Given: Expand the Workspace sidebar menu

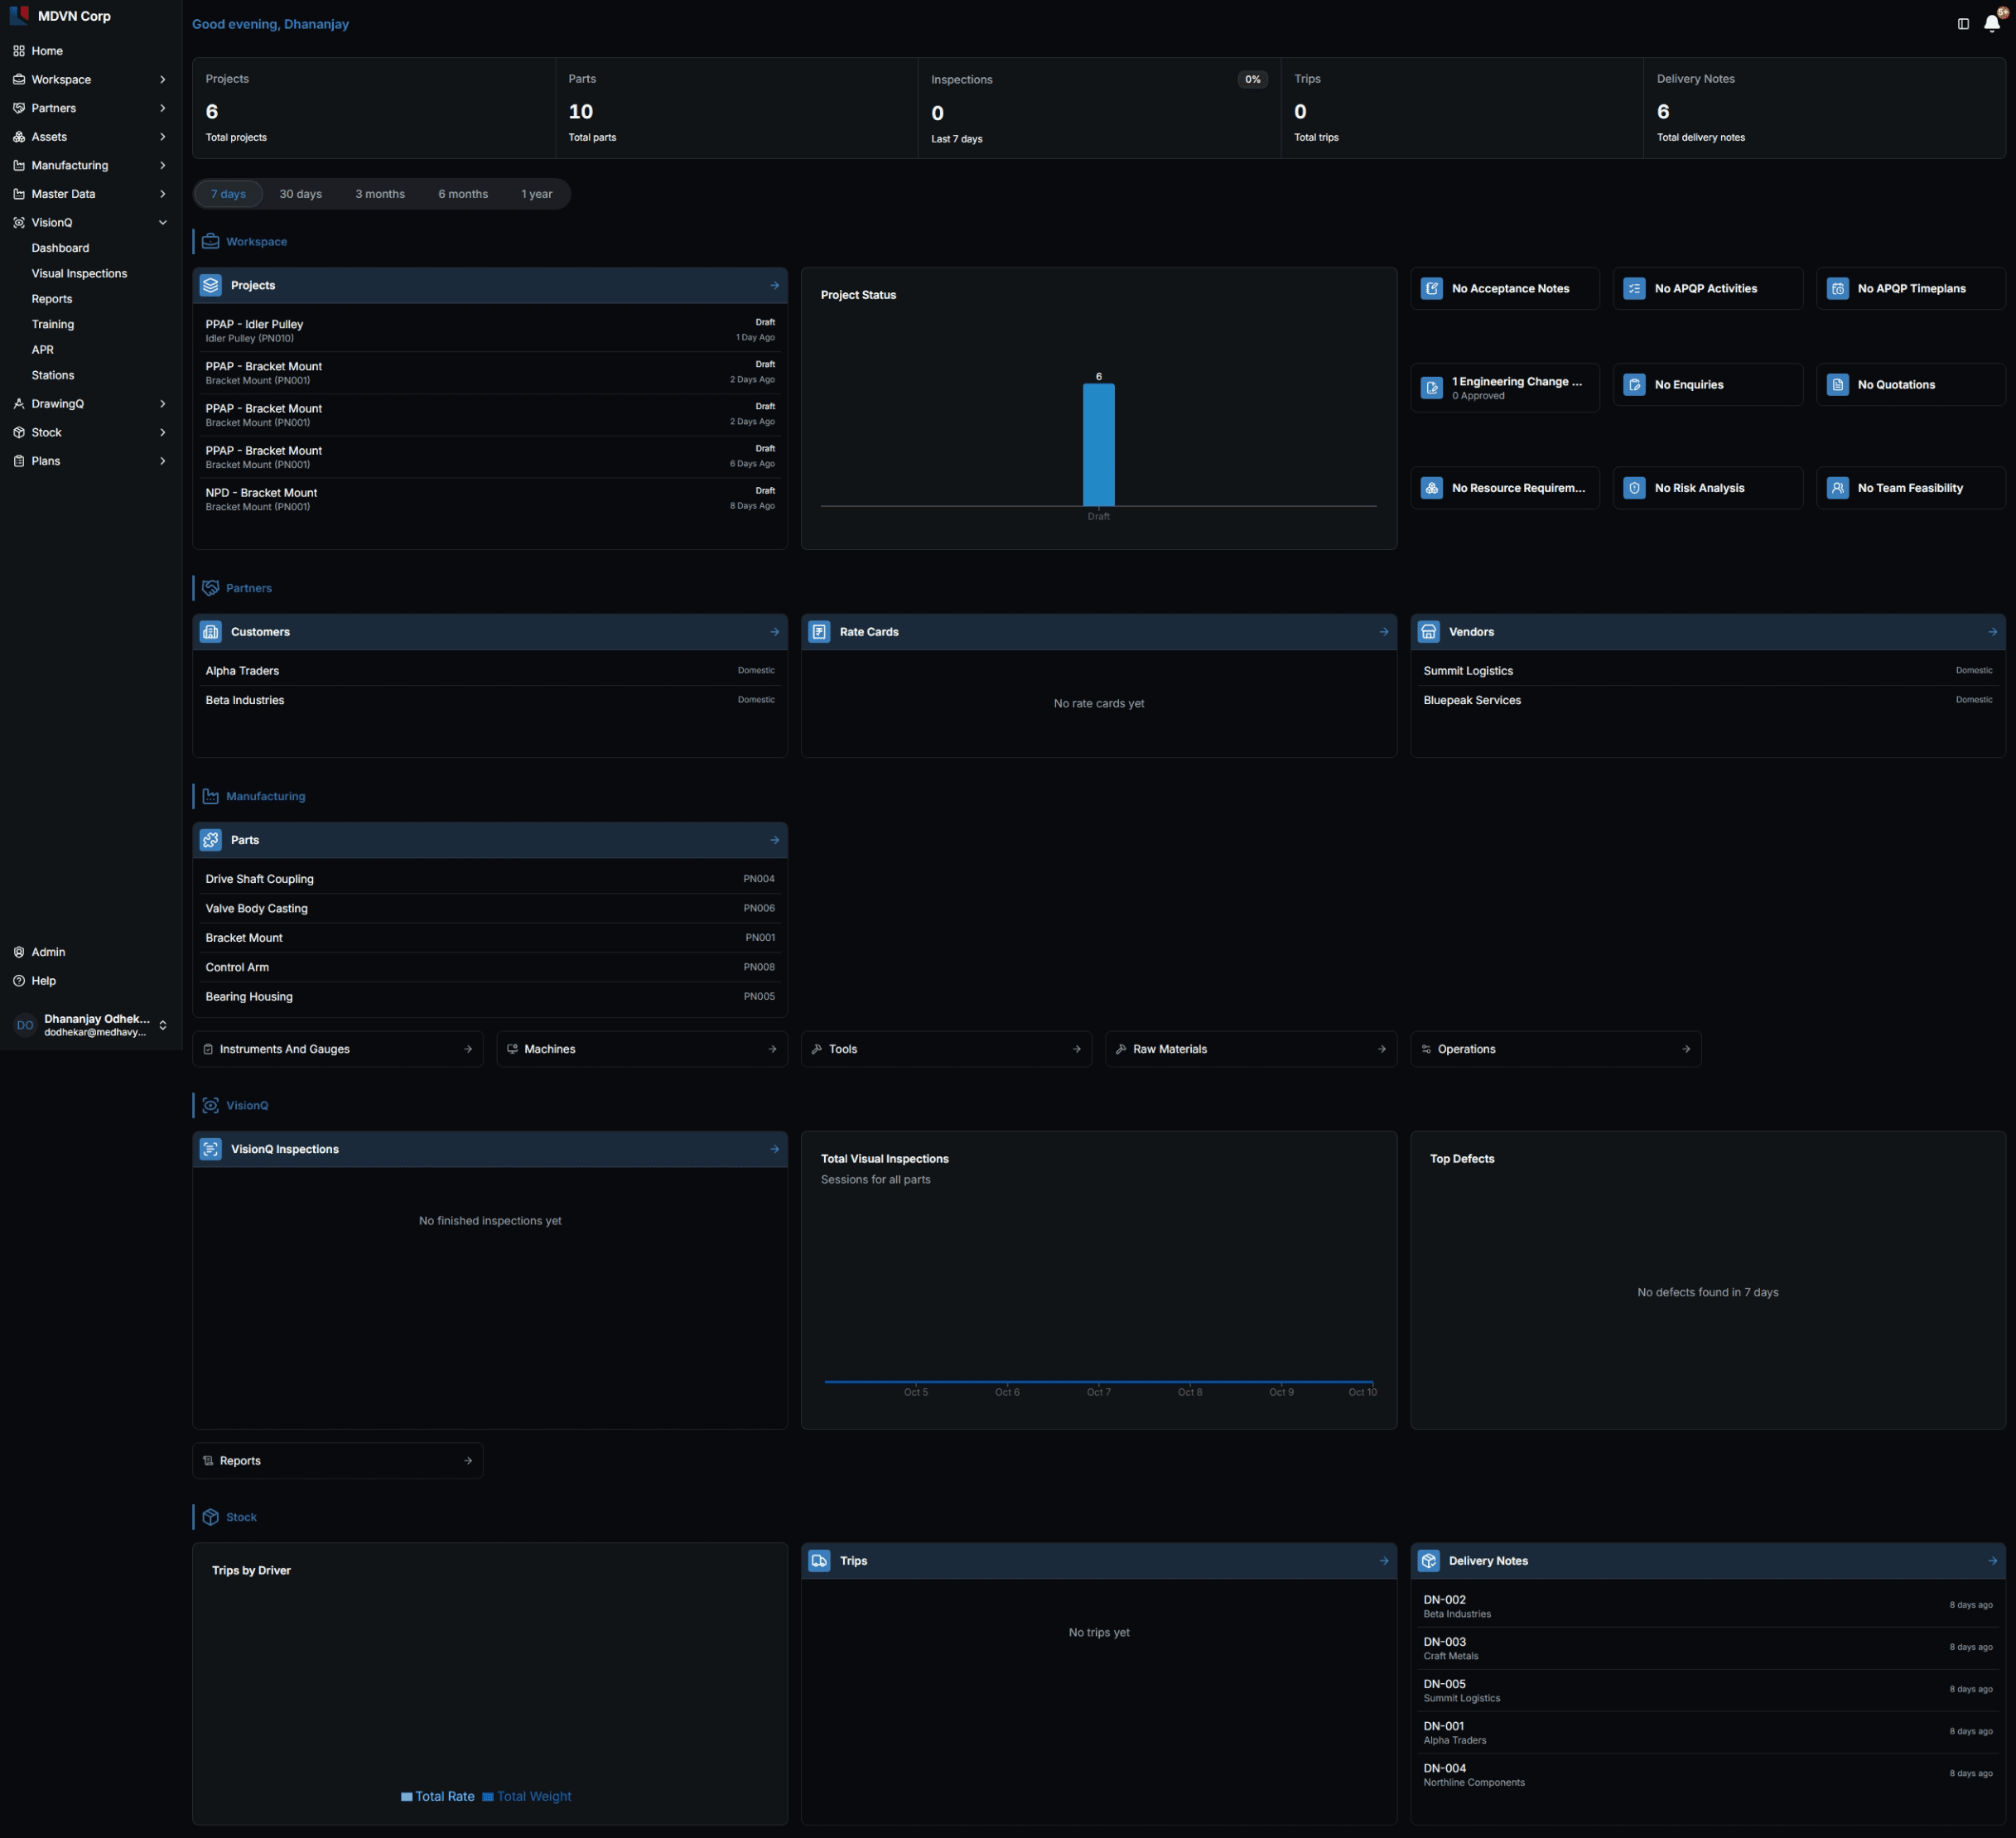Looking at the screenshot, I should [90, 79].
